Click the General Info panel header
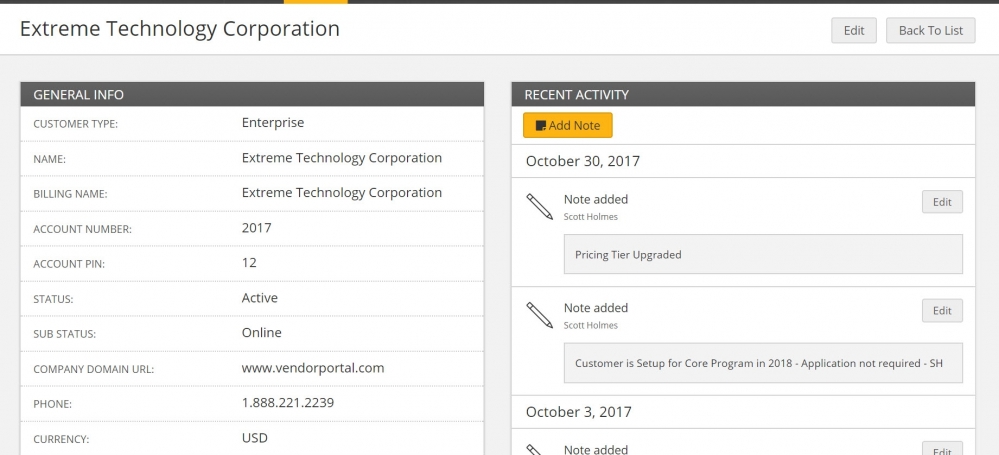The image size is (999, 455). point(252,94)
